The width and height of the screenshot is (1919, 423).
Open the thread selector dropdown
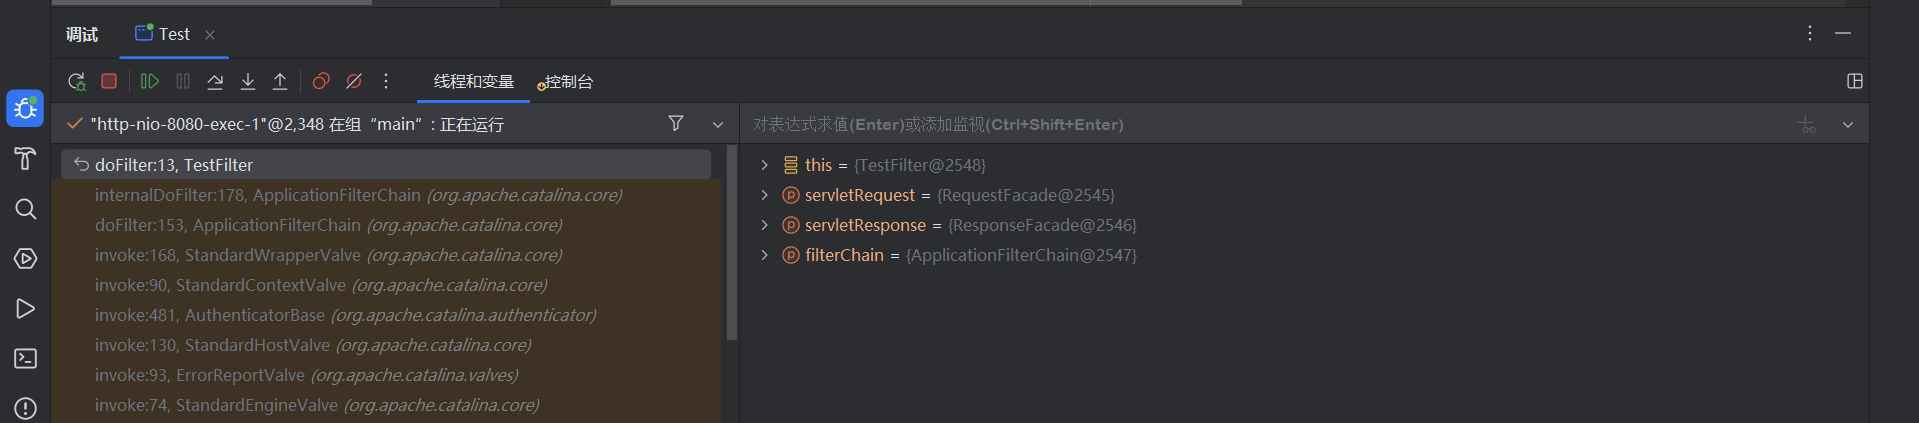pos(717,124)
